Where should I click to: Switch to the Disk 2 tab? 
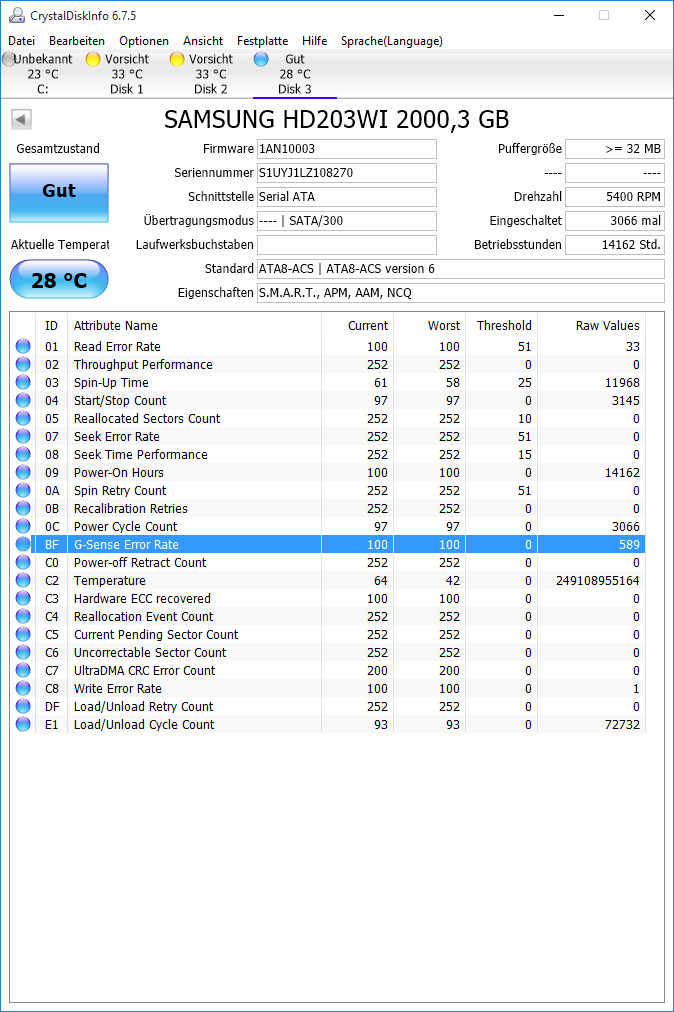click(x=210, y=74)
